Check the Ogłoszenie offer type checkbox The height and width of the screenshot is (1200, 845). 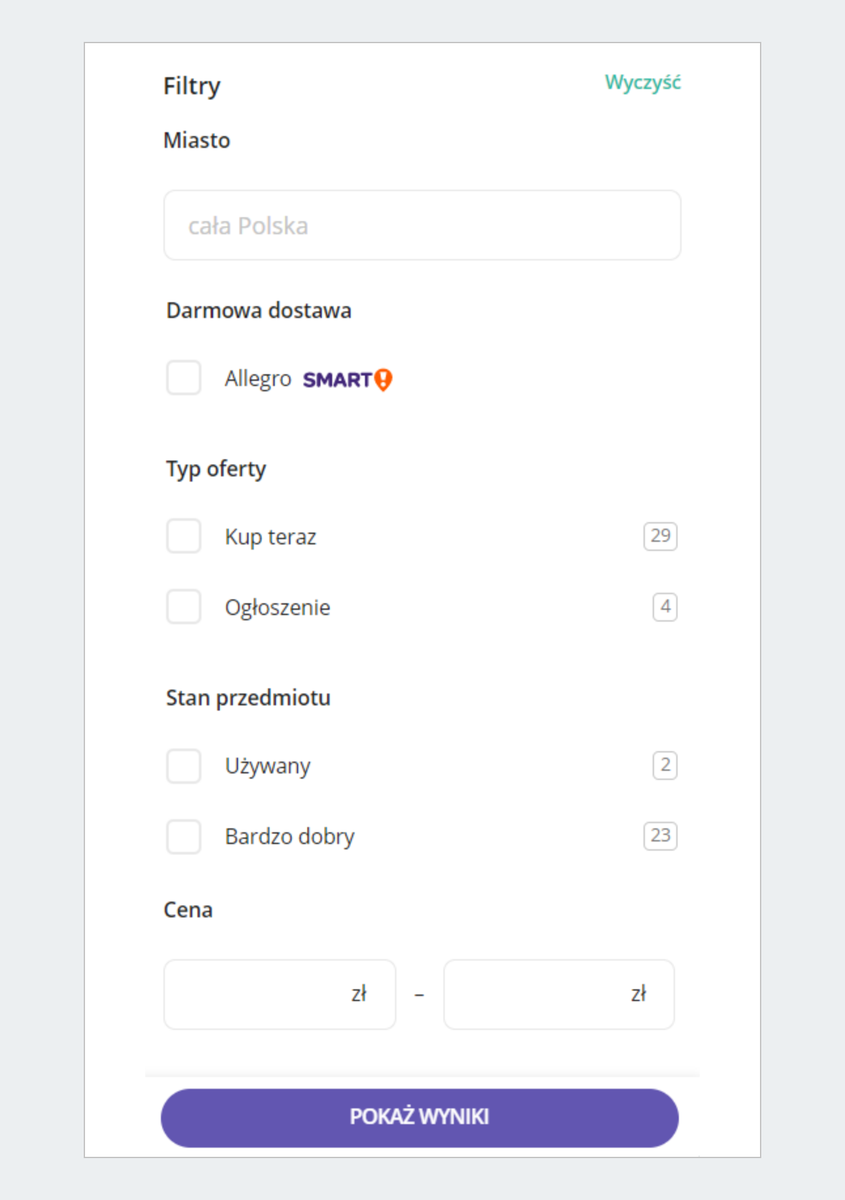[184, 607]
